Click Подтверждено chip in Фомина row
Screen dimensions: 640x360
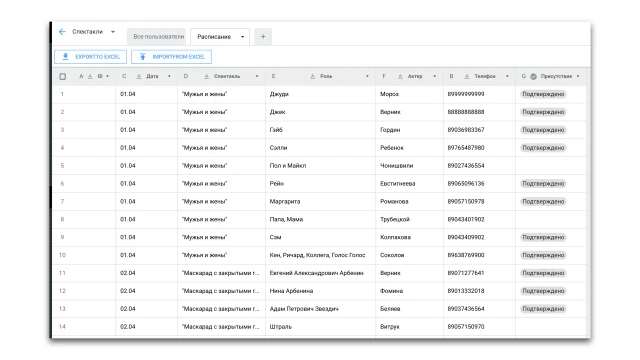[x=543, y=291]
